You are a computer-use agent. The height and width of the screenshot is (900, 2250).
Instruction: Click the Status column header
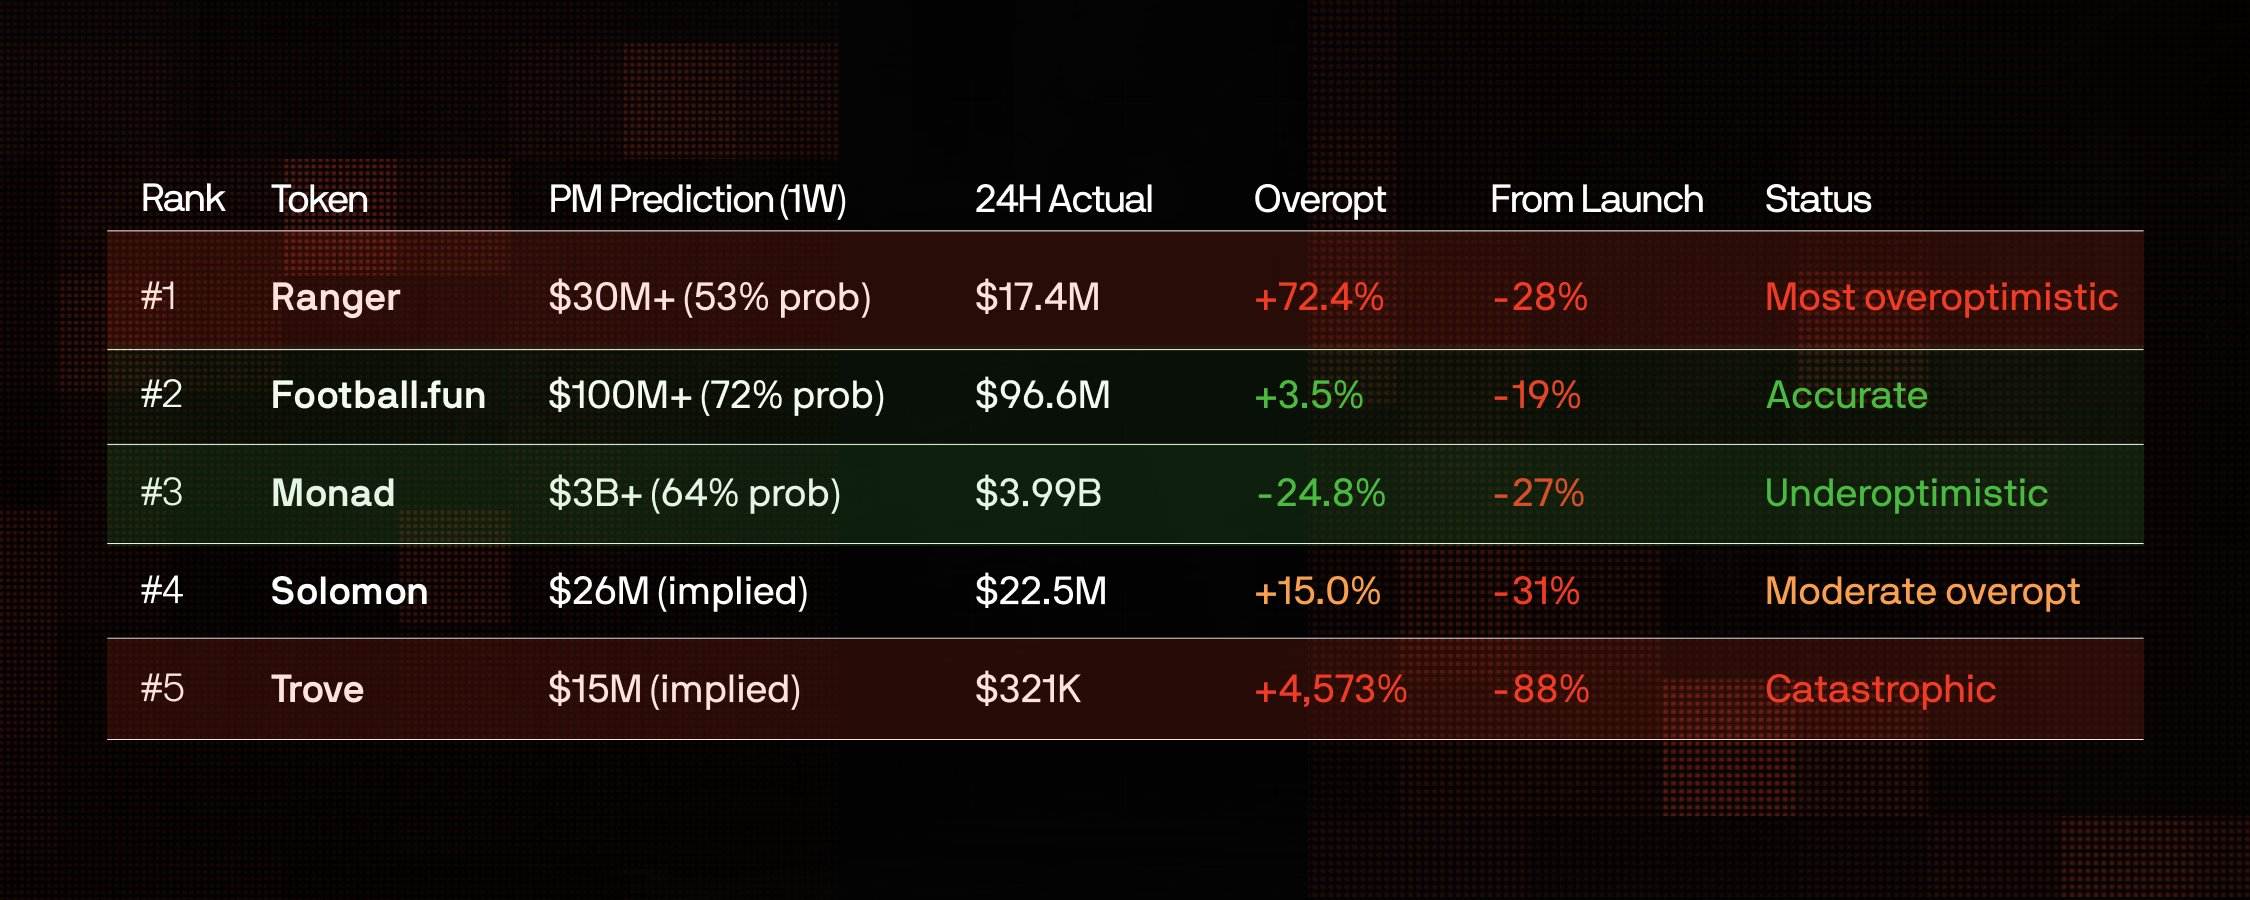(x=1817, y=199)
